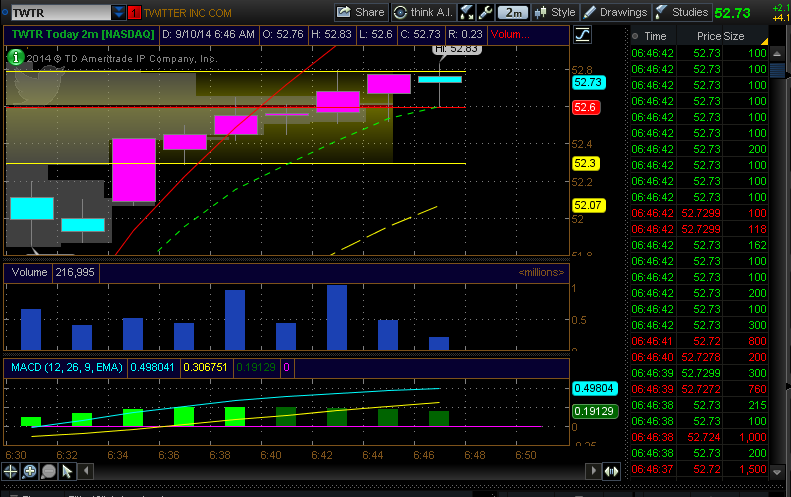Select the crosshair pan tool icon
791x497 pixels.
[x=11, y=472]
